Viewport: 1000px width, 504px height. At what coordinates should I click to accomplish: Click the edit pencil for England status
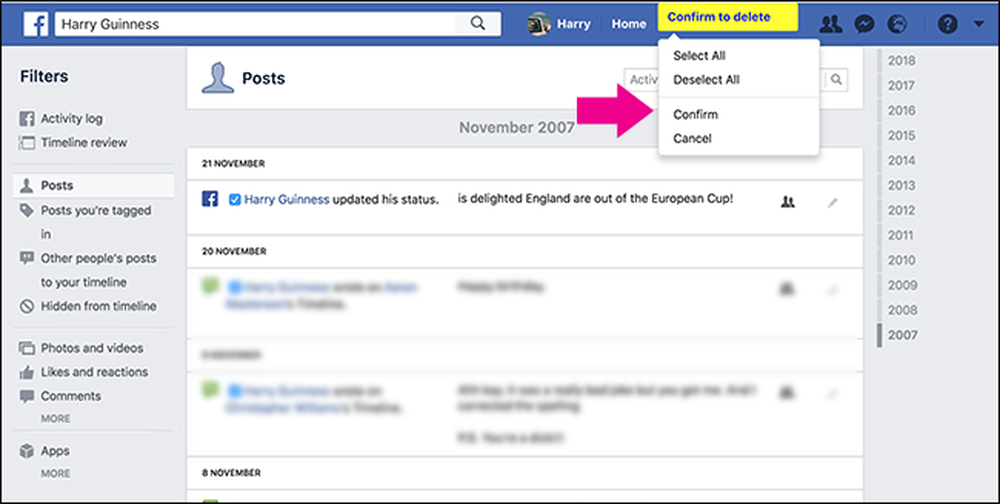coord(832,203)
